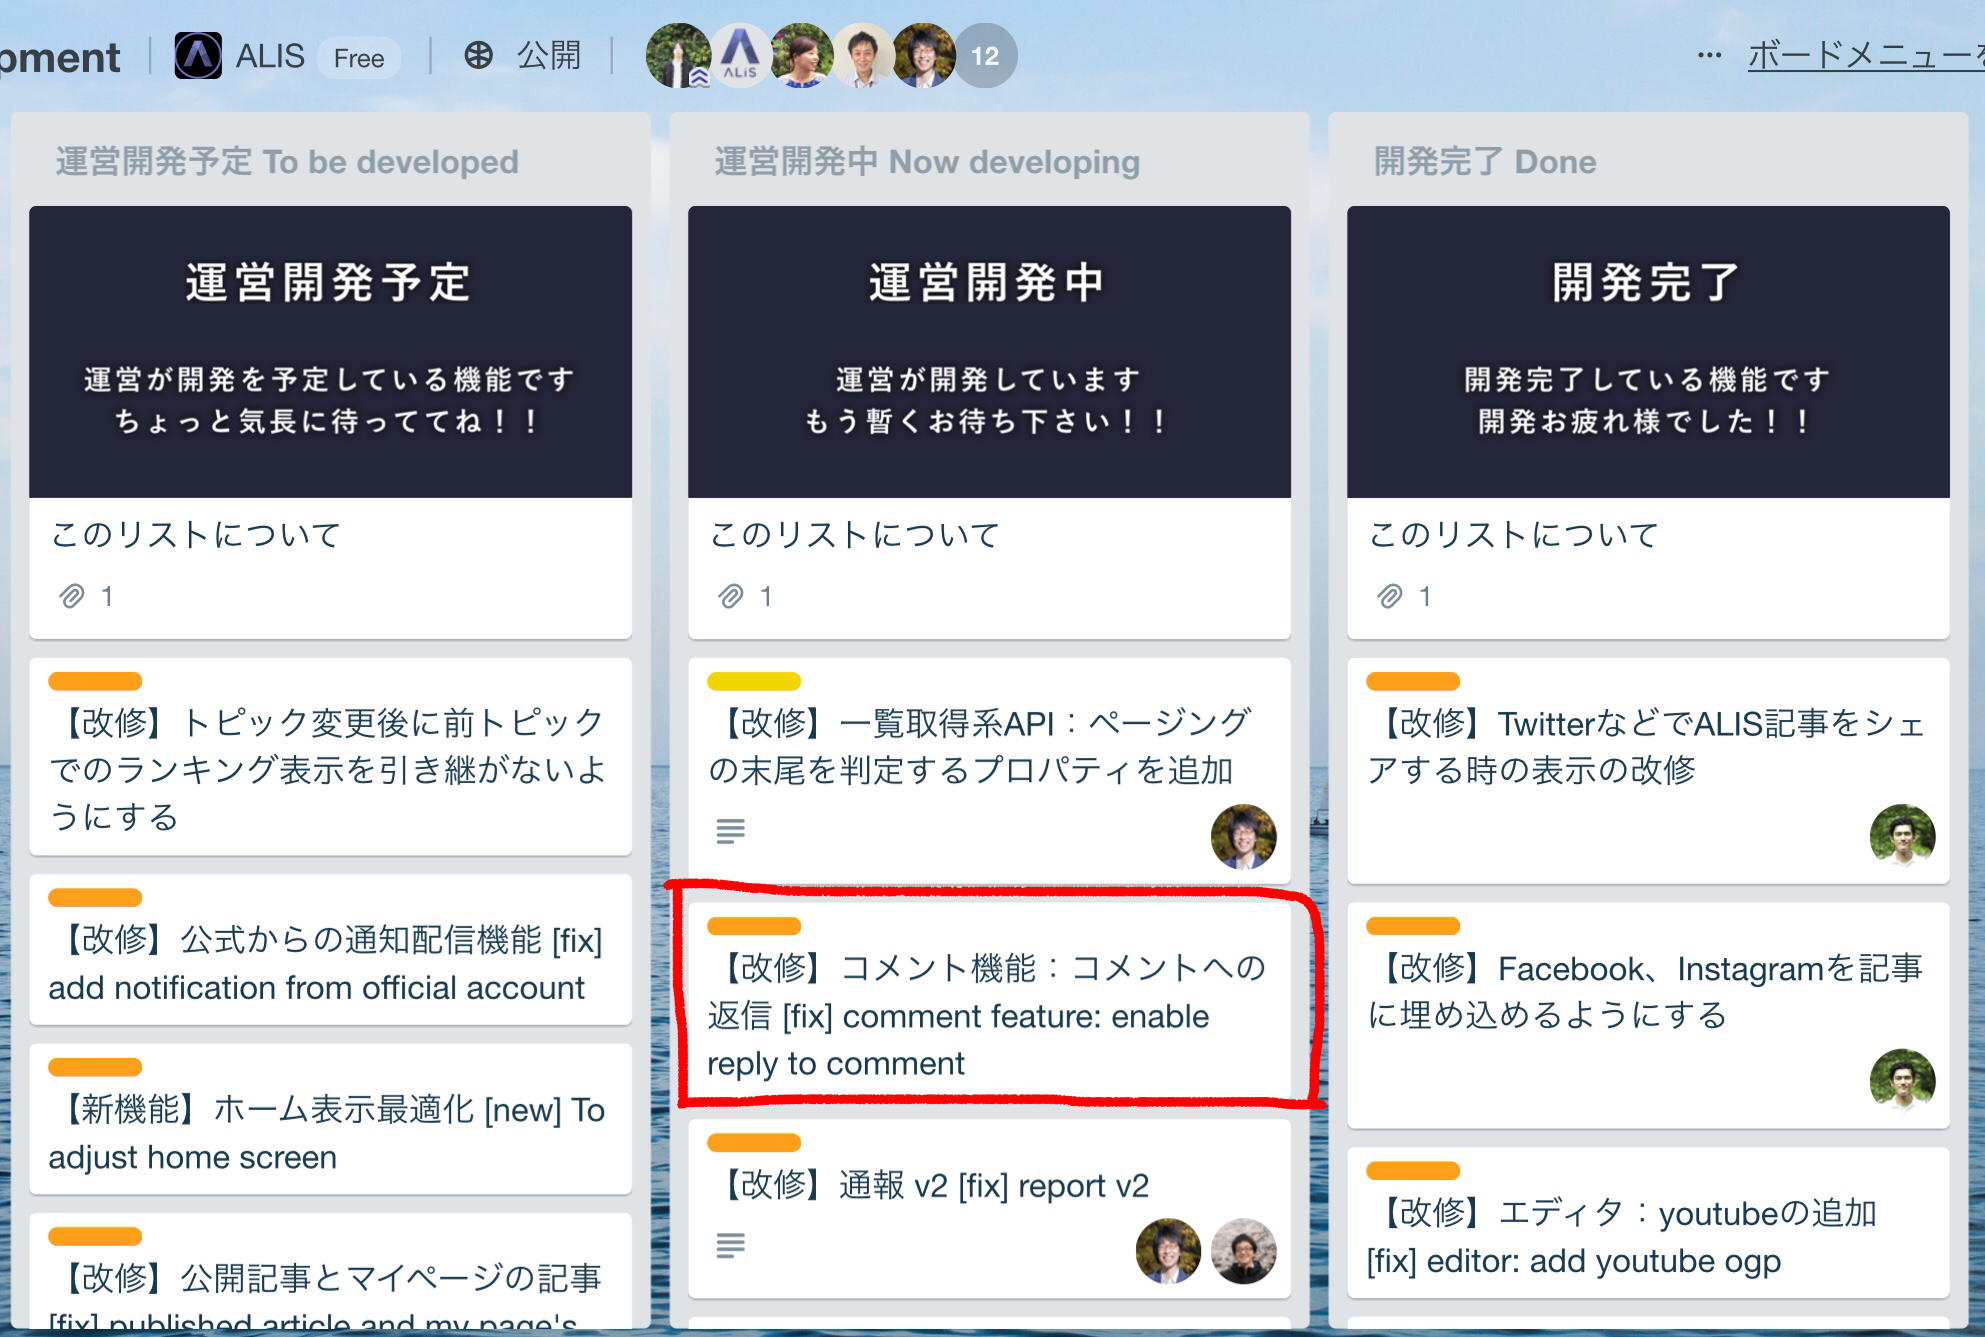Screen dimensions: 1985x1337
Task: Click attachment paperclip icon in 運営開発予定 card
Action: pyautogui.click(x=72, y=597)
